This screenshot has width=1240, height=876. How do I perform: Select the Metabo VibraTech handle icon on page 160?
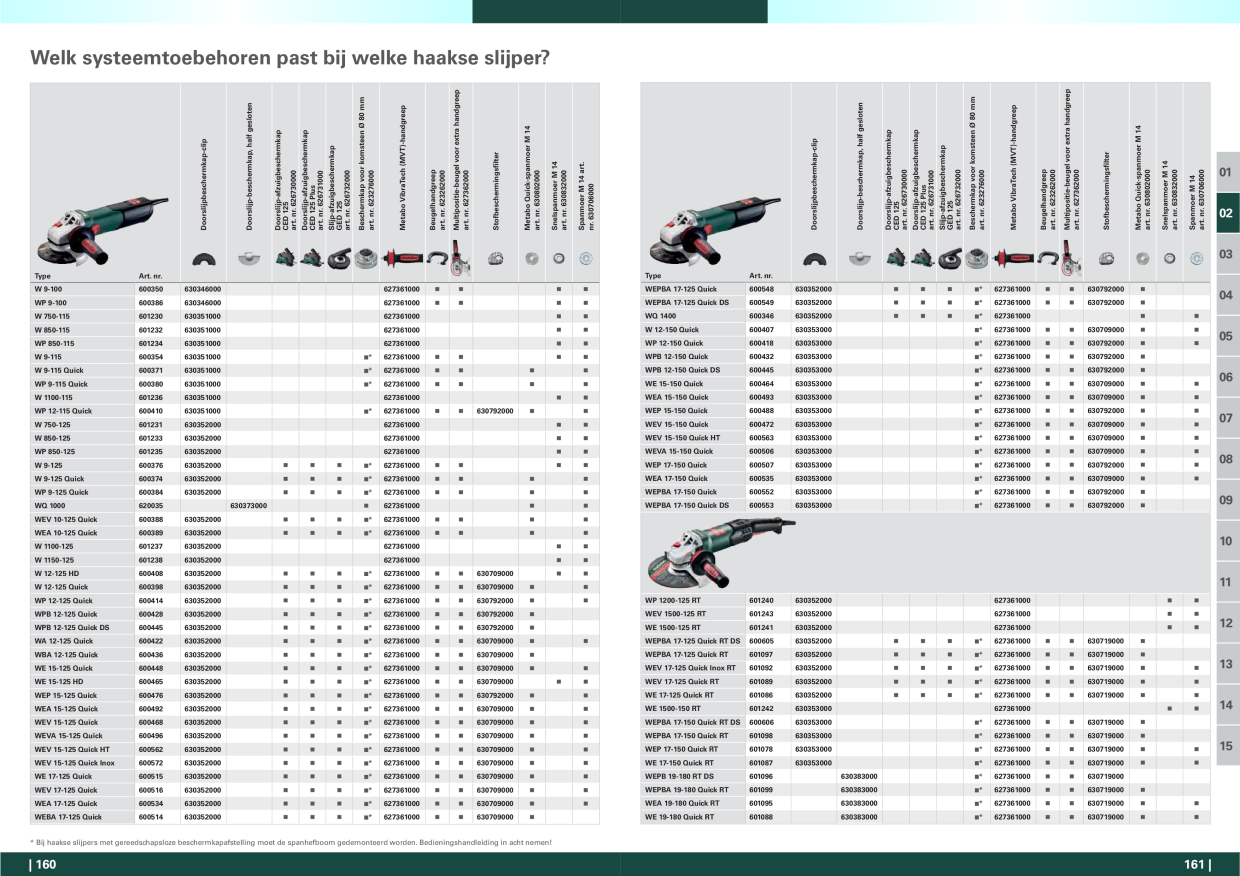402,259
